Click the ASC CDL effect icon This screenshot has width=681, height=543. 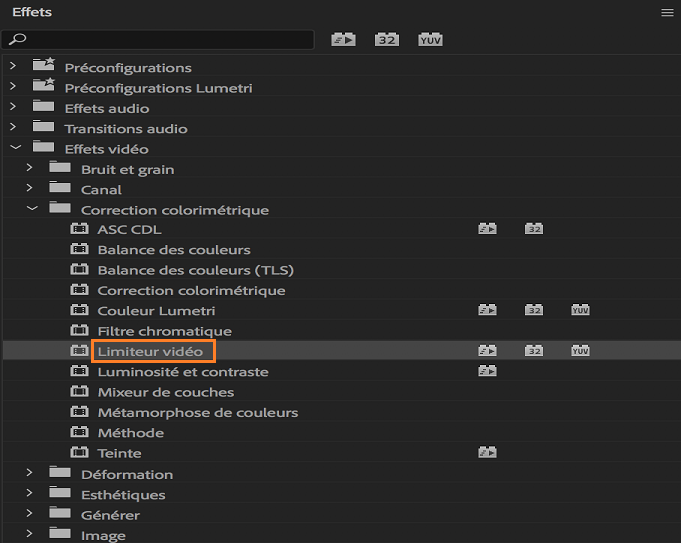coord(79,230)
